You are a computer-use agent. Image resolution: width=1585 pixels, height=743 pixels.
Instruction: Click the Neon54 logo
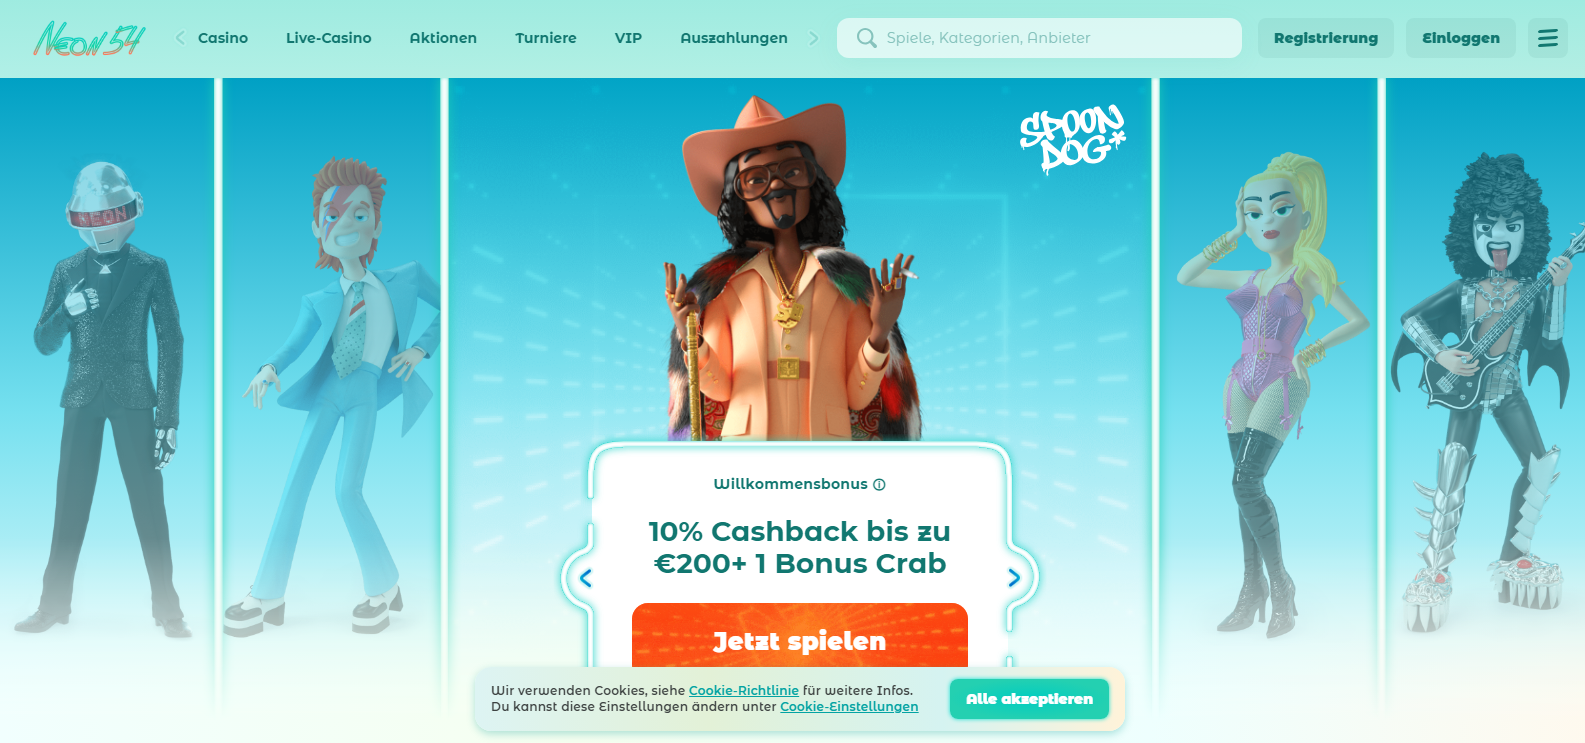pyautogui.click(x=89, y=38)
